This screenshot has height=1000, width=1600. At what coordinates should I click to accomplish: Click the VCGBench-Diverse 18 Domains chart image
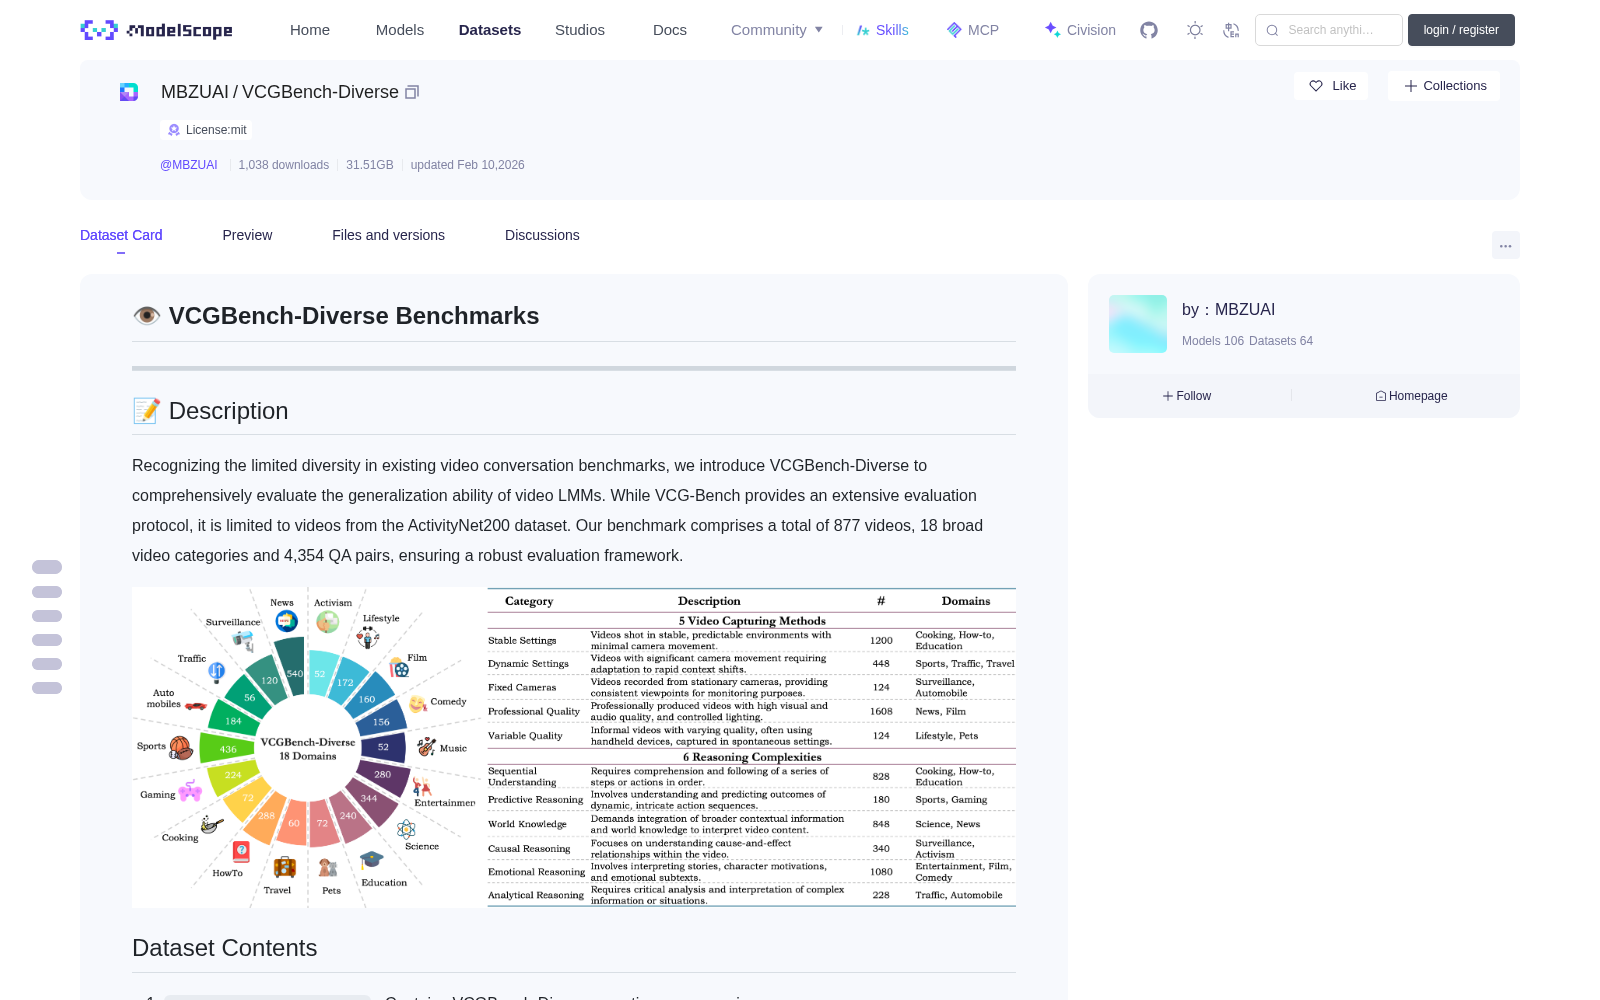[308, 747]
